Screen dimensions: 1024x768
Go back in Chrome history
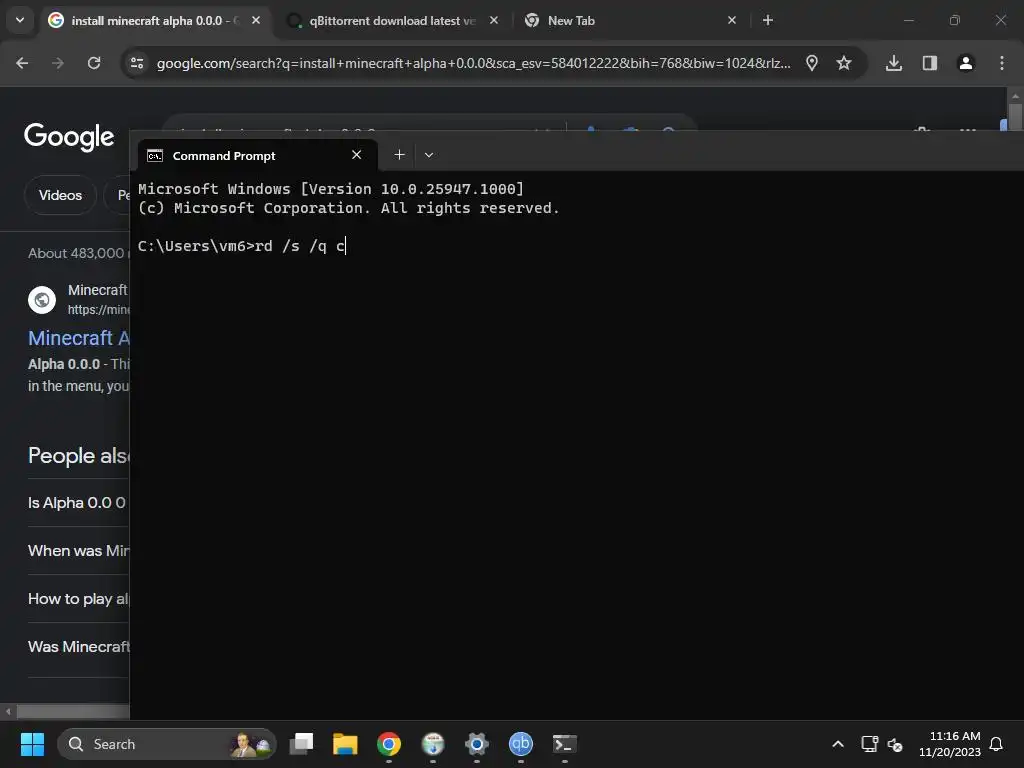coord(22,63)
